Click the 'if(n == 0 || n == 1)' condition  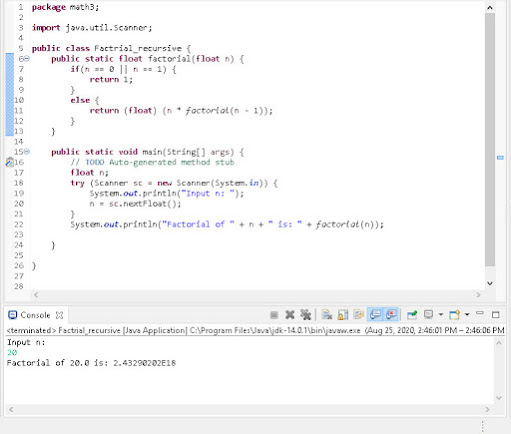[x=118, y=69]
